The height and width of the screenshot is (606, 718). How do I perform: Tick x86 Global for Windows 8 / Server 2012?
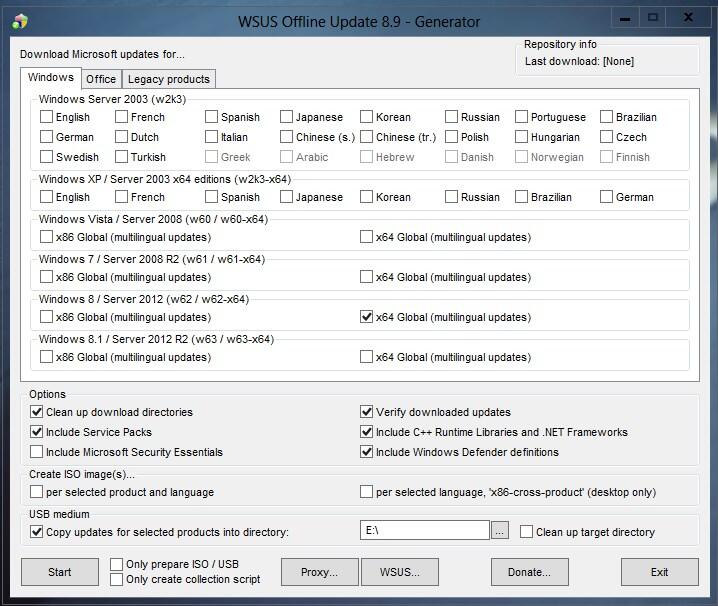[x=46, y=317]
